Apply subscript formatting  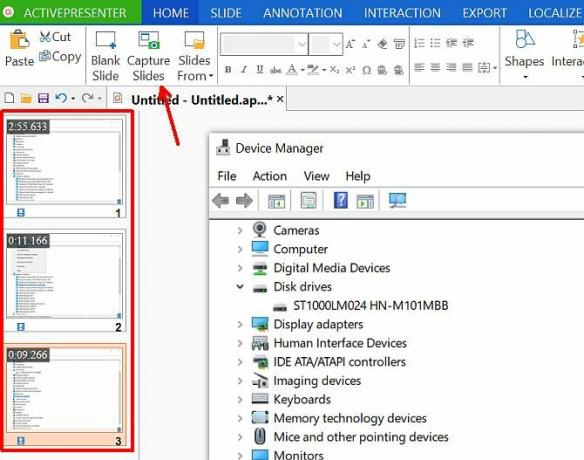pyautogui.click(x=334, y=70)
